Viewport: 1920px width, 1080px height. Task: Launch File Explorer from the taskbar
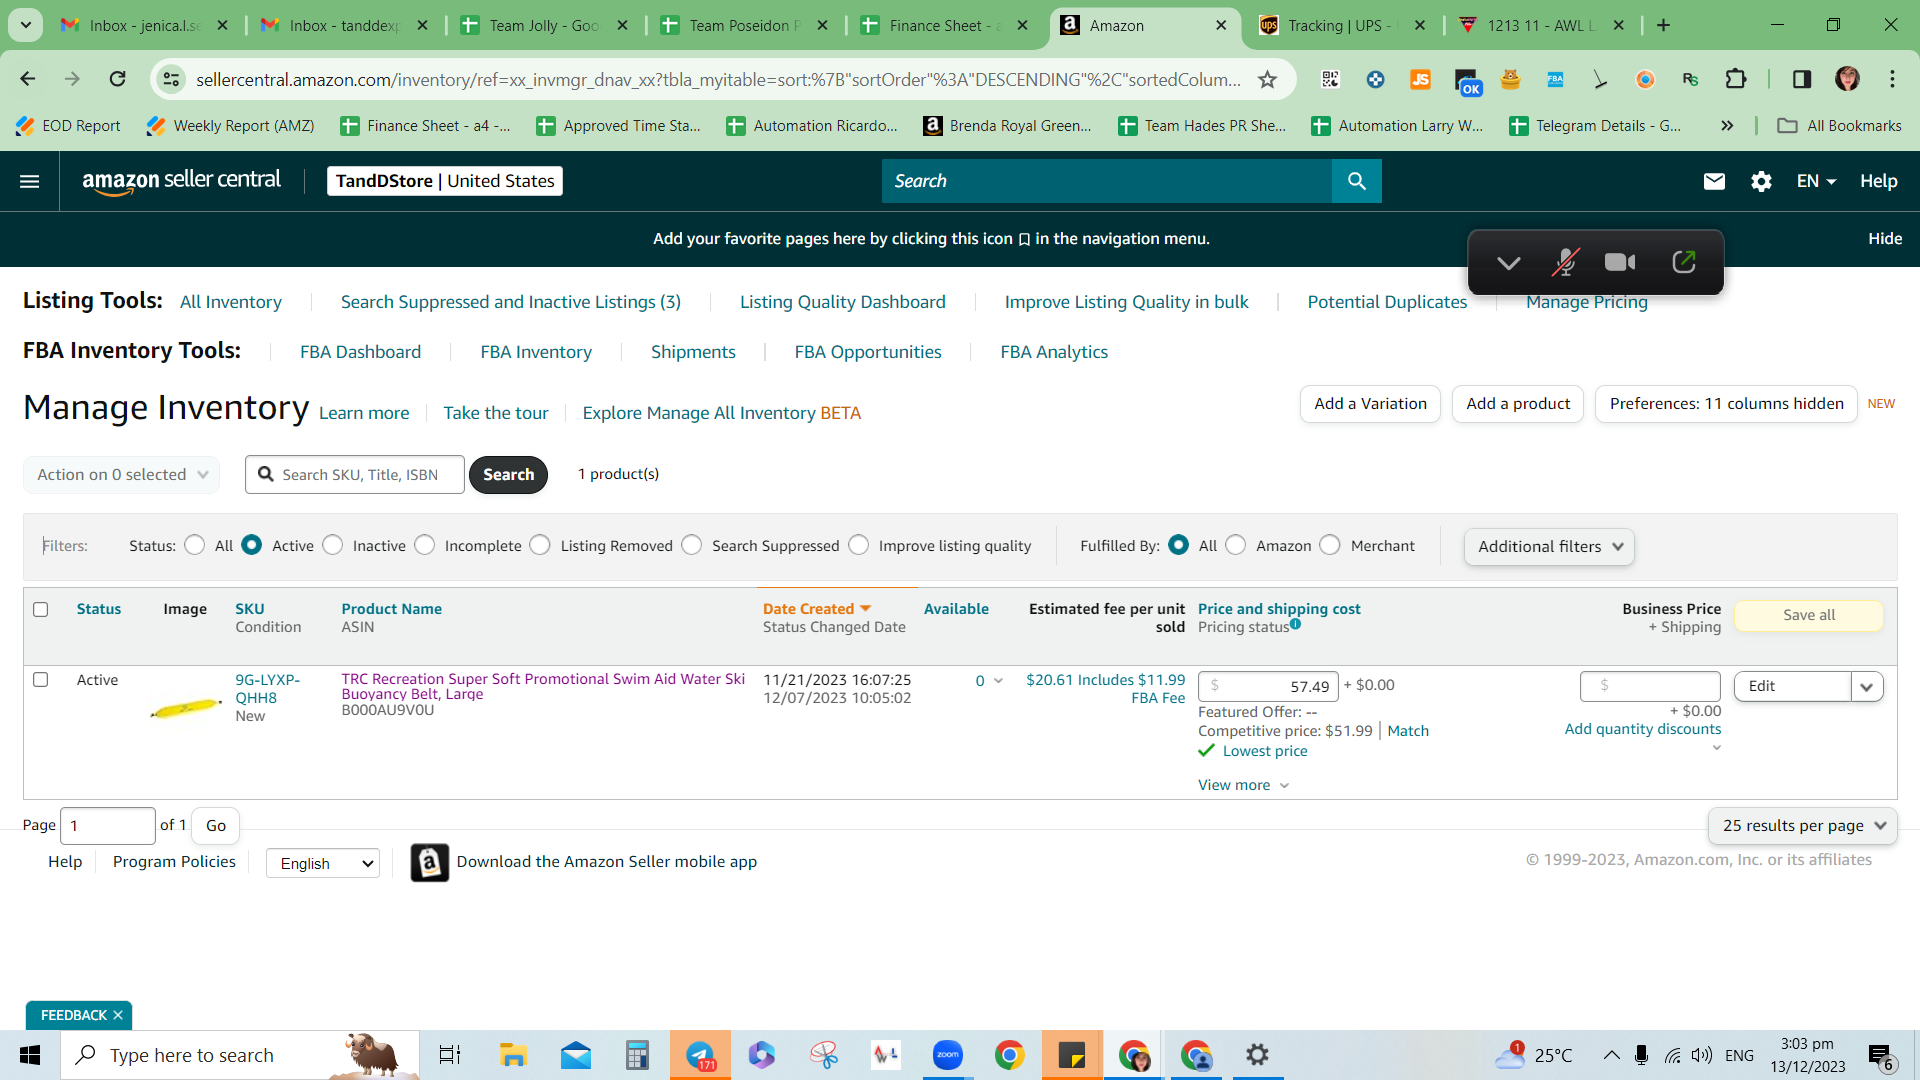pos(513,1055)
